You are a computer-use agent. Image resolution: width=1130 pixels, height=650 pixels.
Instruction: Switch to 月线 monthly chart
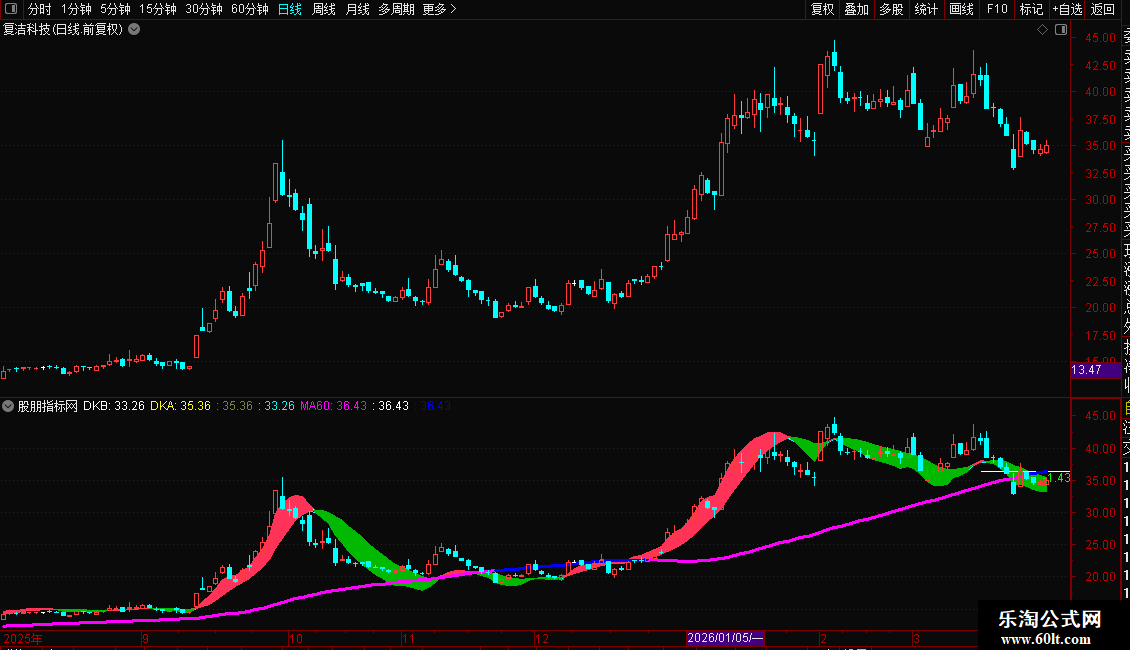[x=357, y=9]
